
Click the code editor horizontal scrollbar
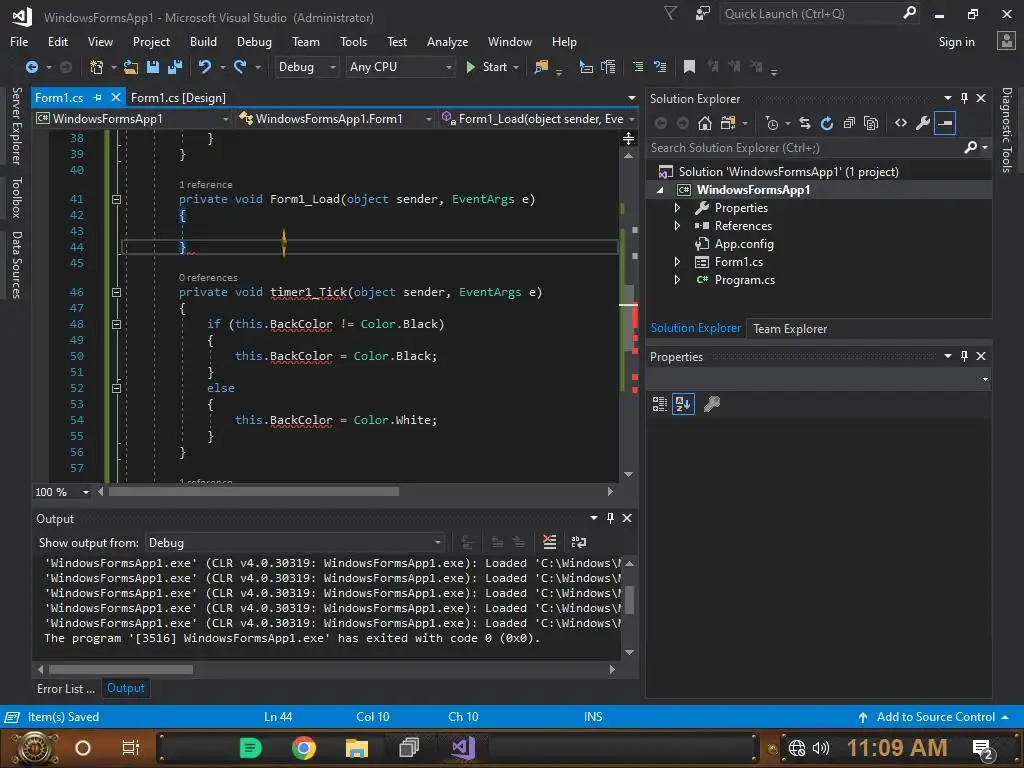point(254,492)
